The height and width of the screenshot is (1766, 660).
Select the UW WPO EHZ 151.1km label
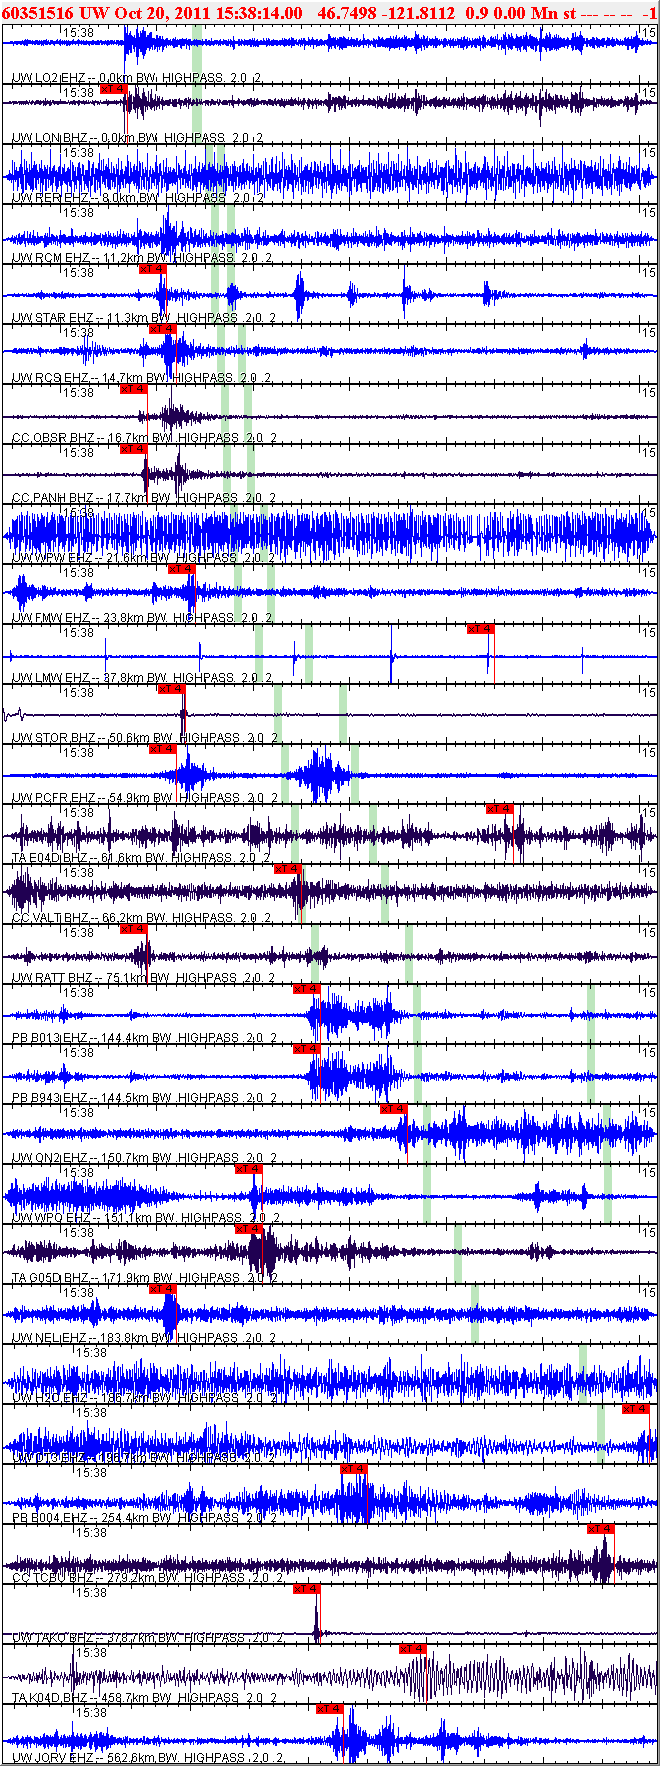[x=144, y=1218]
